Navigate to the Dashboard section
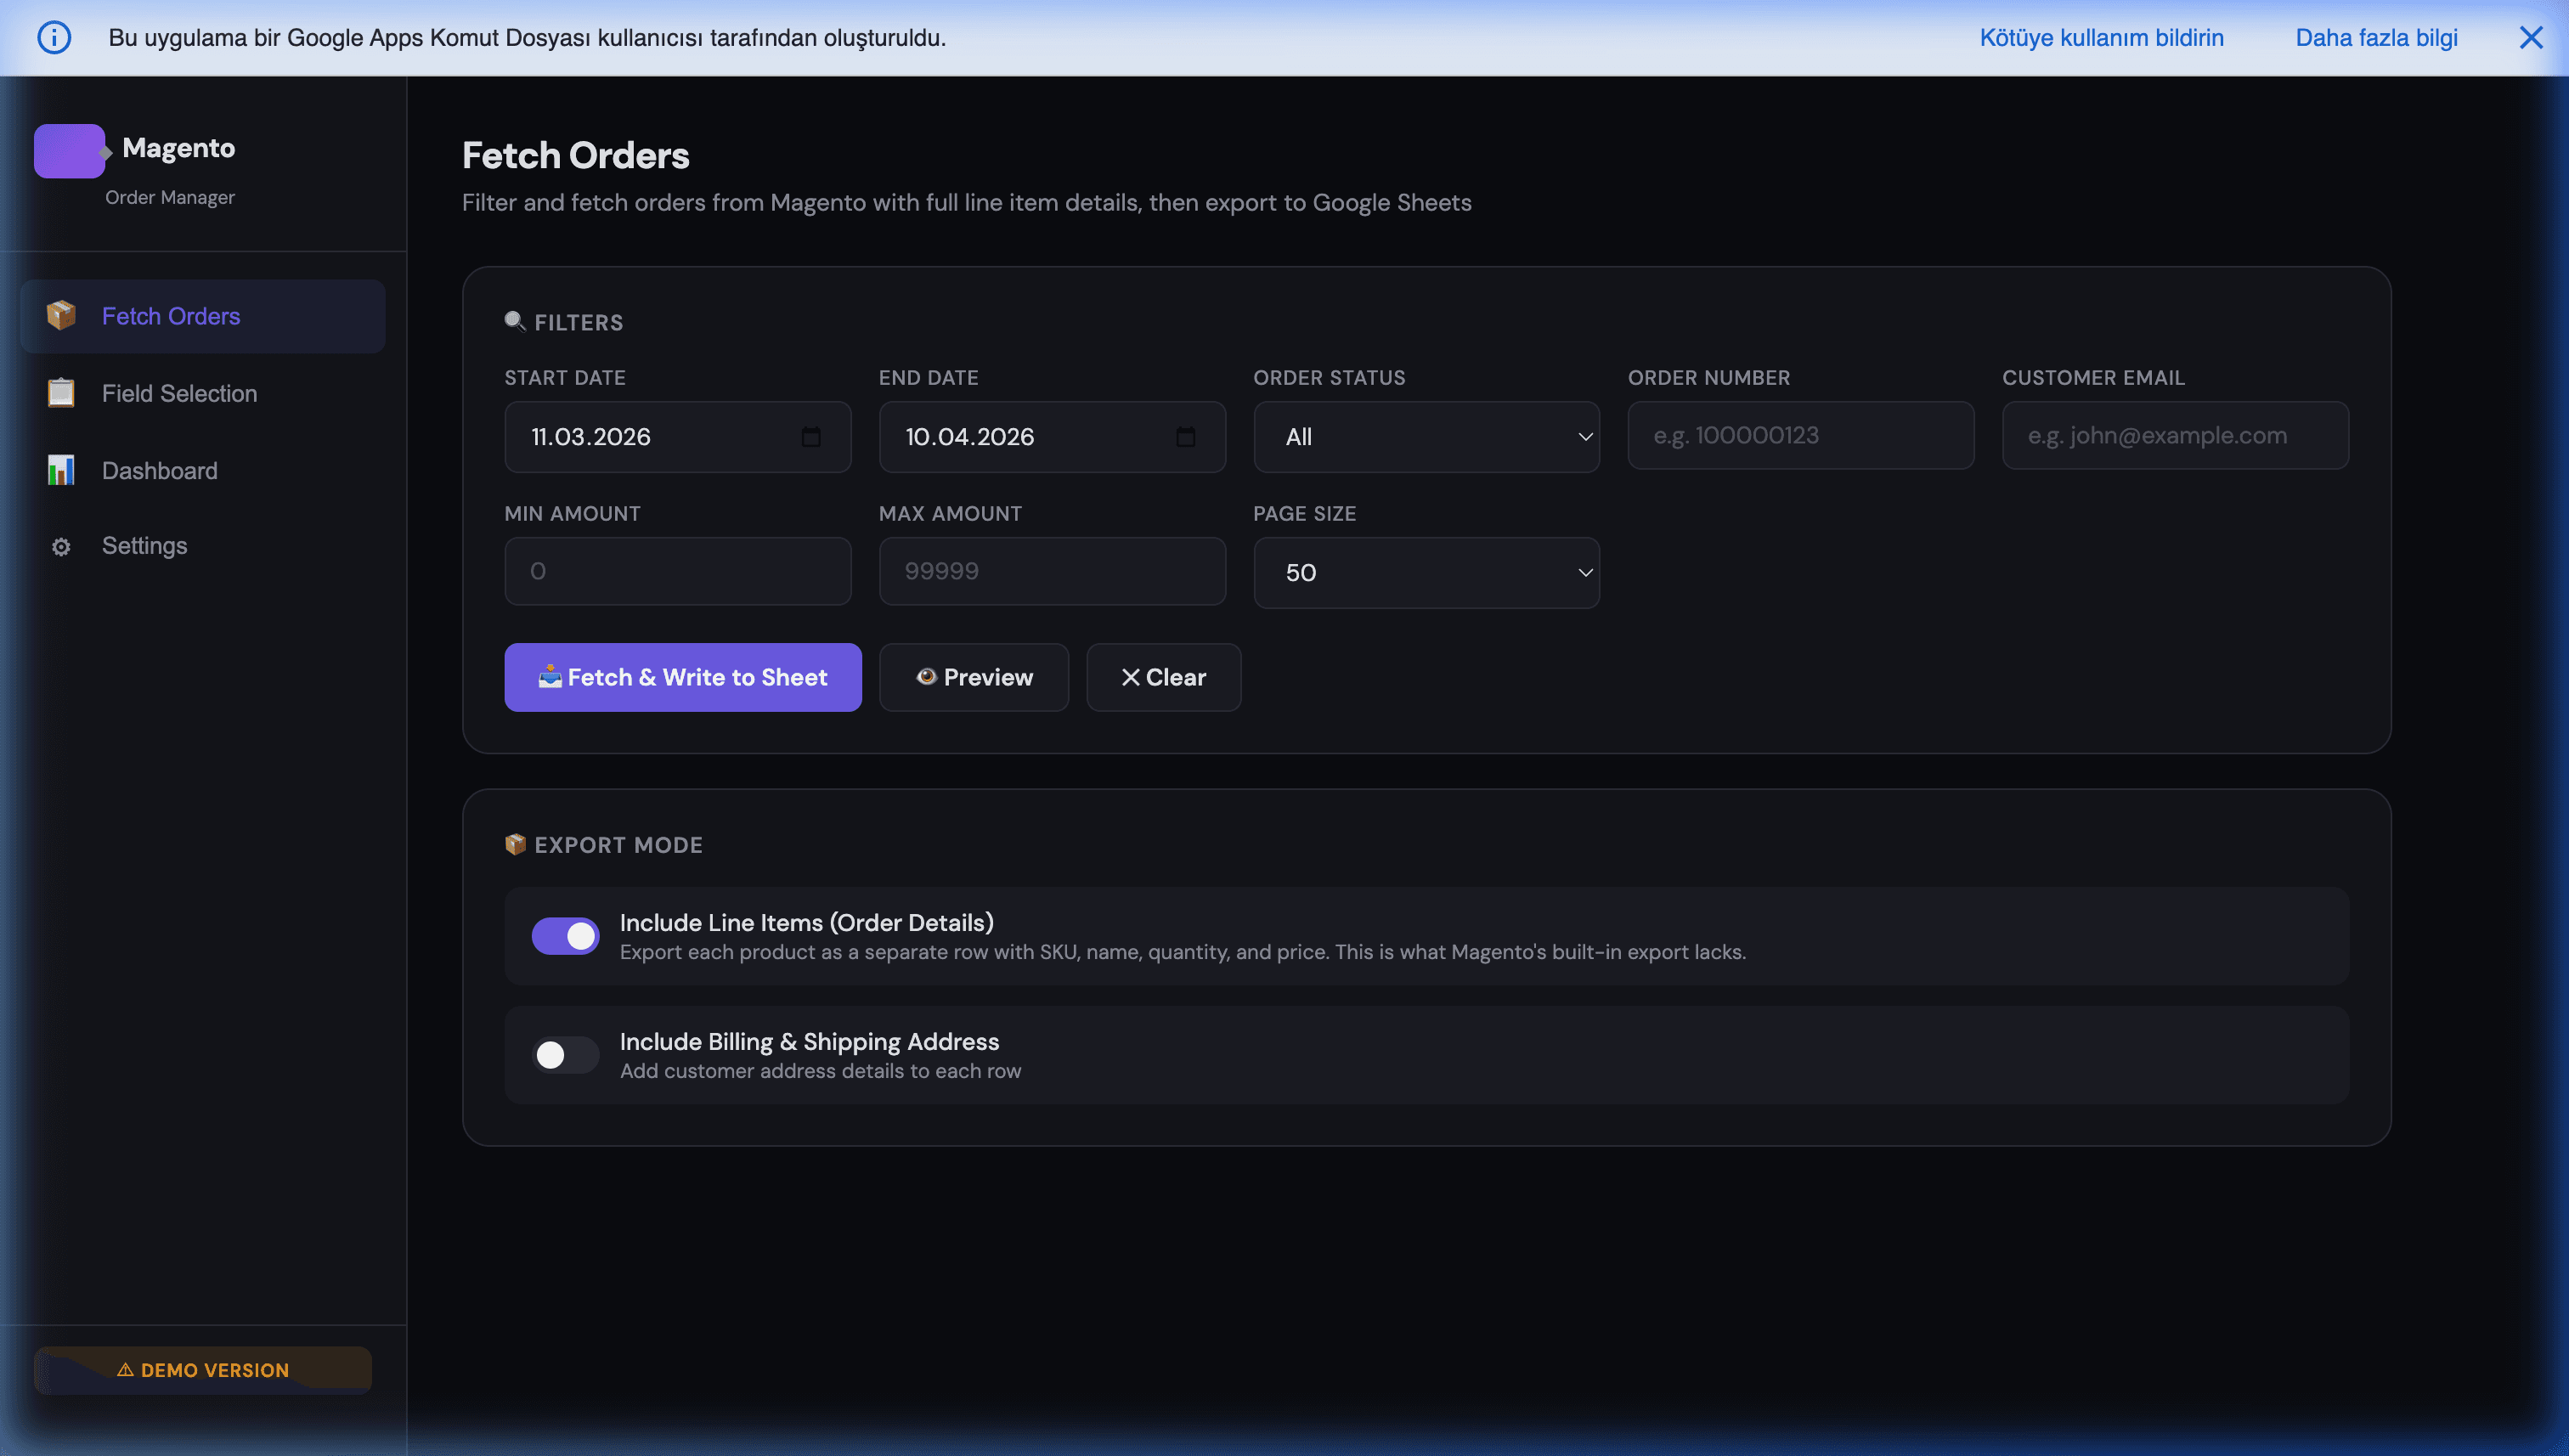The width and height of the screenshot is (2569, 1456). point(158,470)
